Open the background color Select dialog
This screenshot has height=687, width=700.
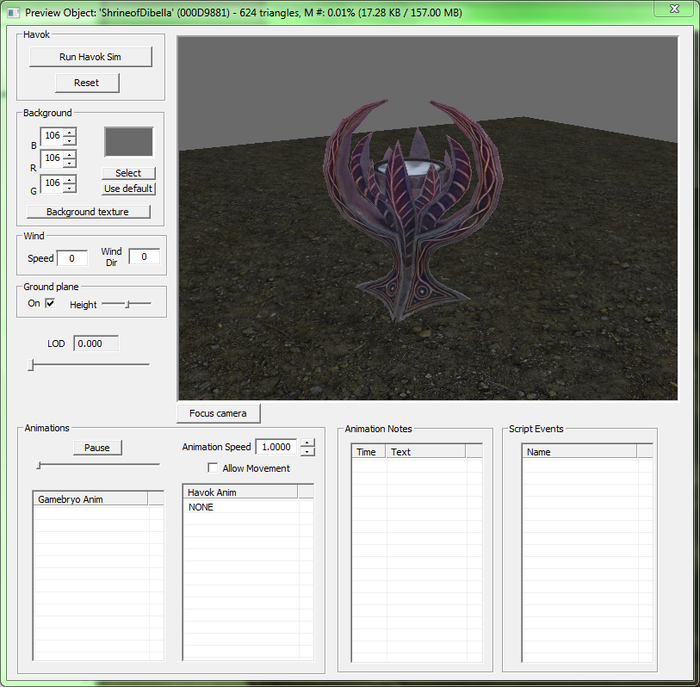(x=129, y=173)
